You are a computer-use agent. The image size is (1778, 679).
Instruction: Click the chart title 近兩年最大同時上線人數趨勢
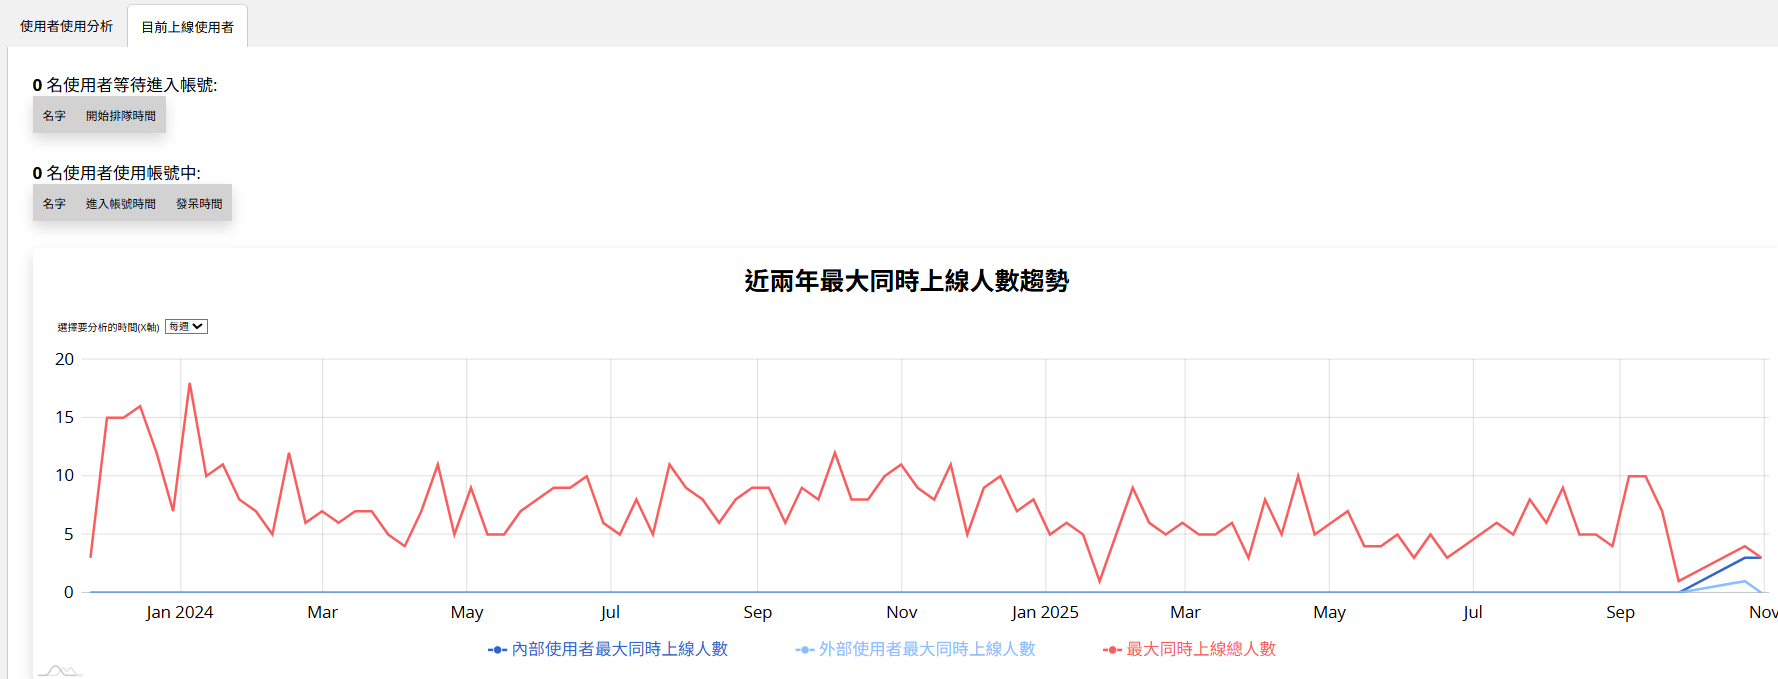906,281
